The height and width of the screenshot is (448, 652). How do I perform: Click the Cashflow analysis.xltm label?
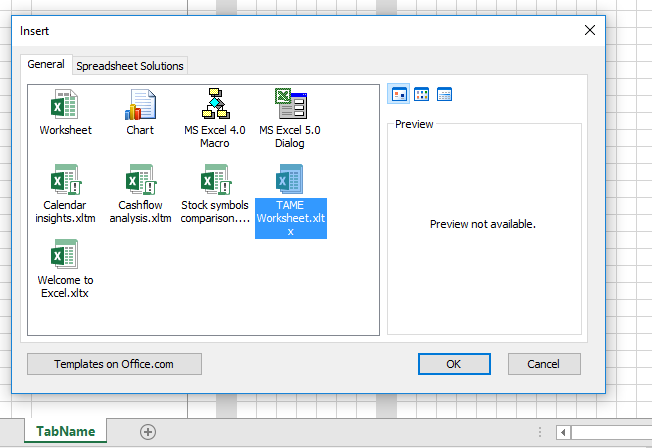pyautogui.click(x=141, y=211)
